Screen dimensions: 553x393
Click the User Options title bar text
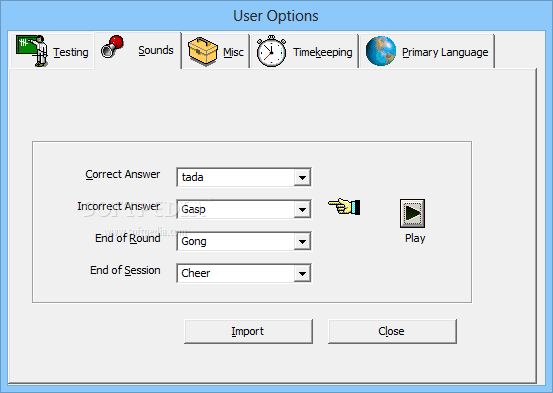click(276, 16)
